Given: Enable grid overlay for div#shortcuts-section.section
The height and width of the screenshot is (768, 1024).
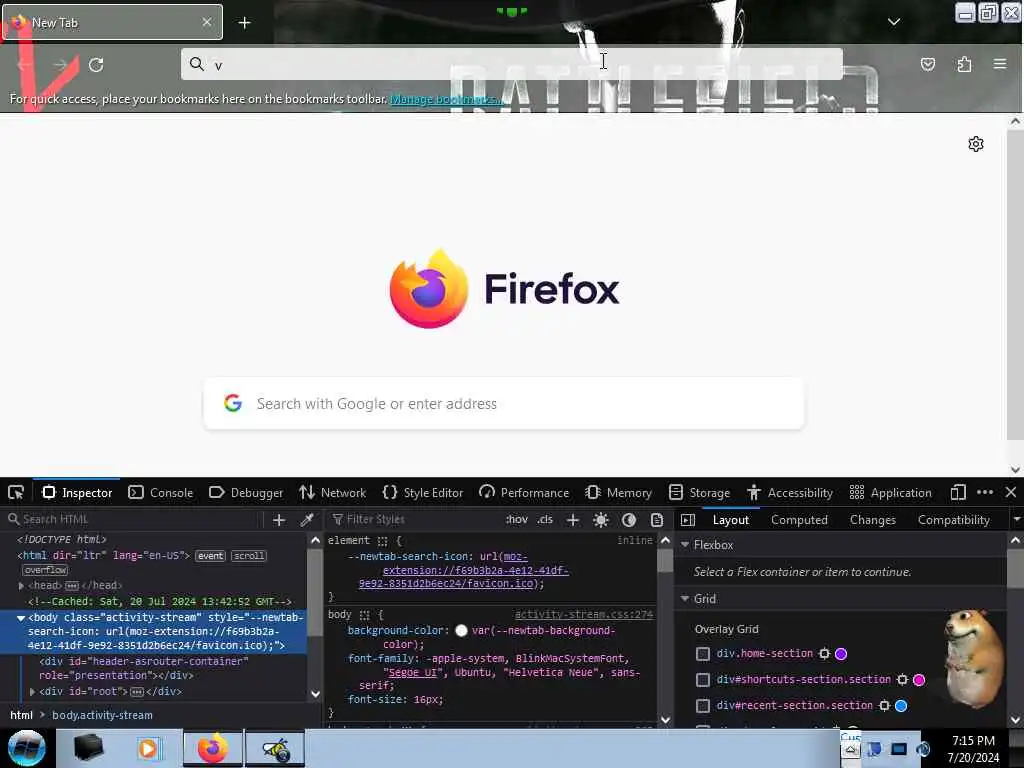Looking at the screenshot, I should tap(703, 680).
